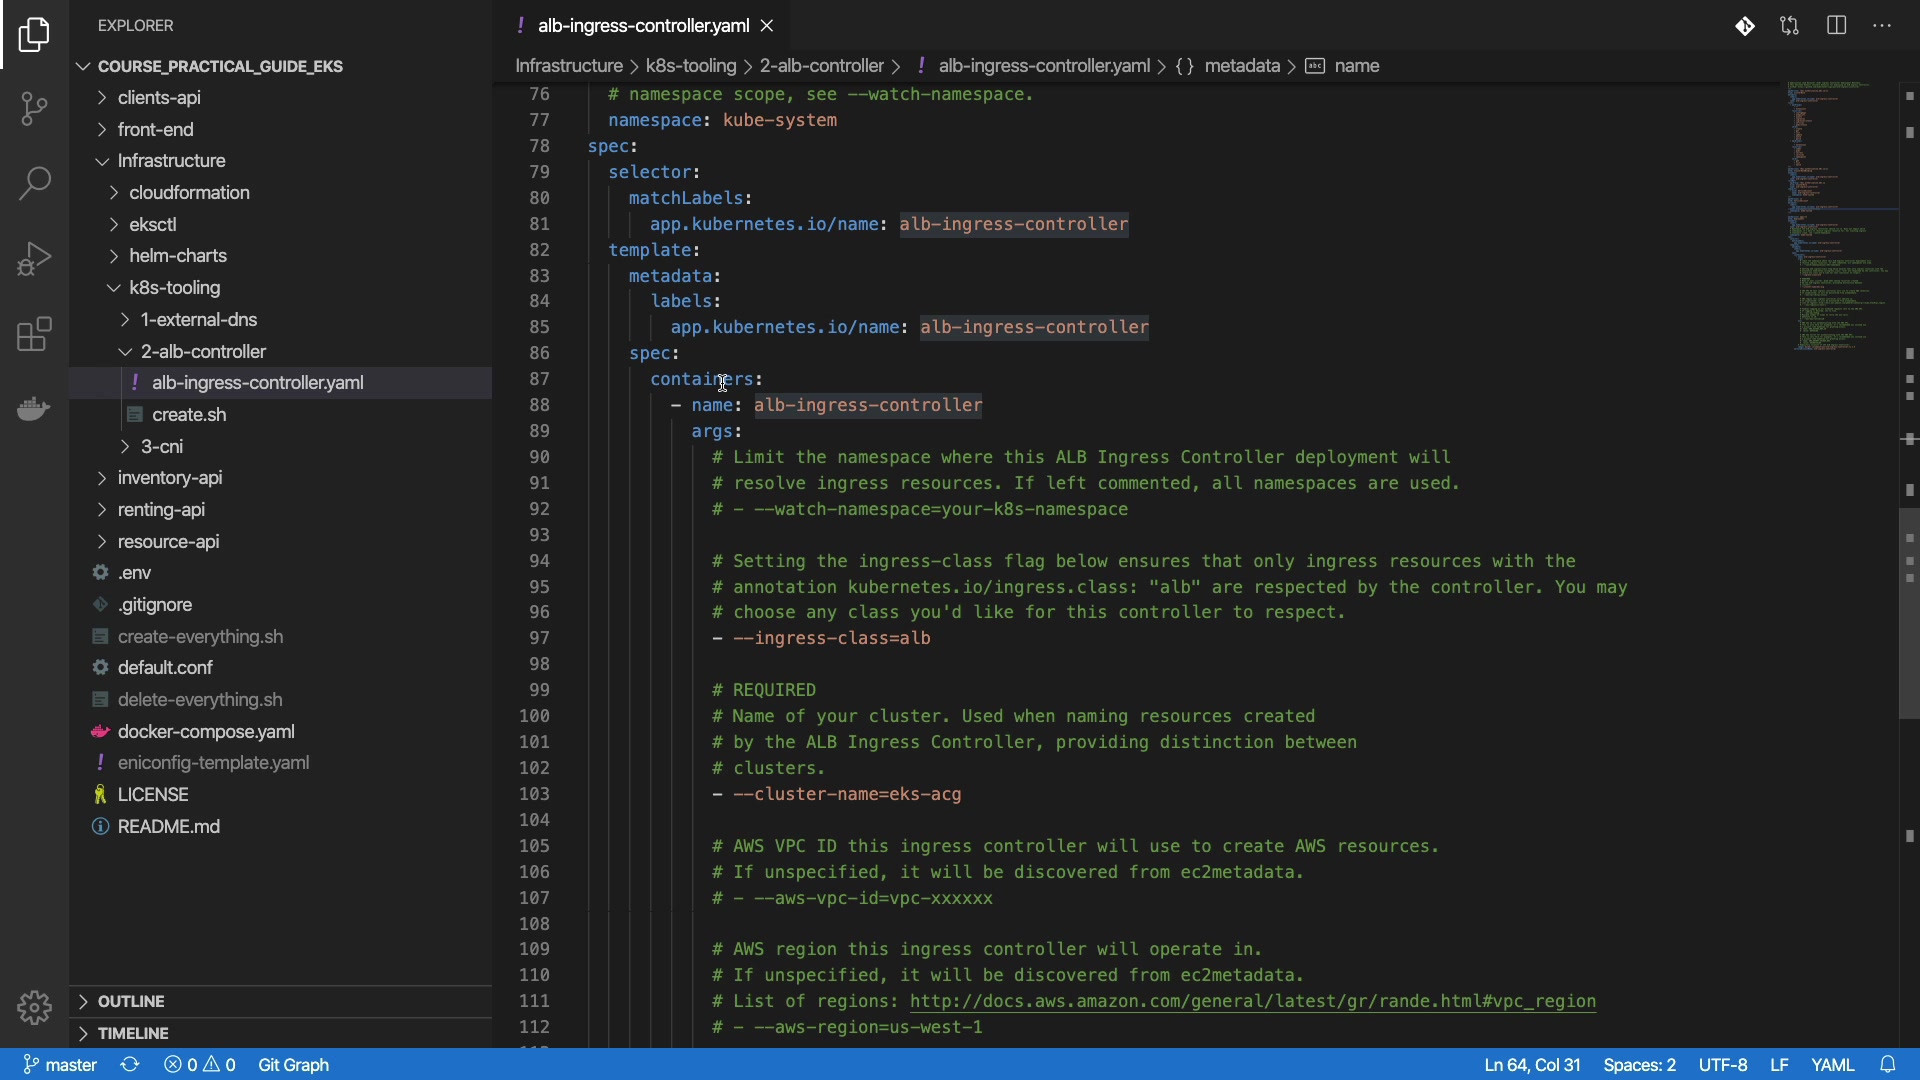Image resolution: width=1920 pixels, height=1080 pixels.
Task: Click the notifications bell in status bar
Action: pyautogui.click(x=1889, y=1065)
